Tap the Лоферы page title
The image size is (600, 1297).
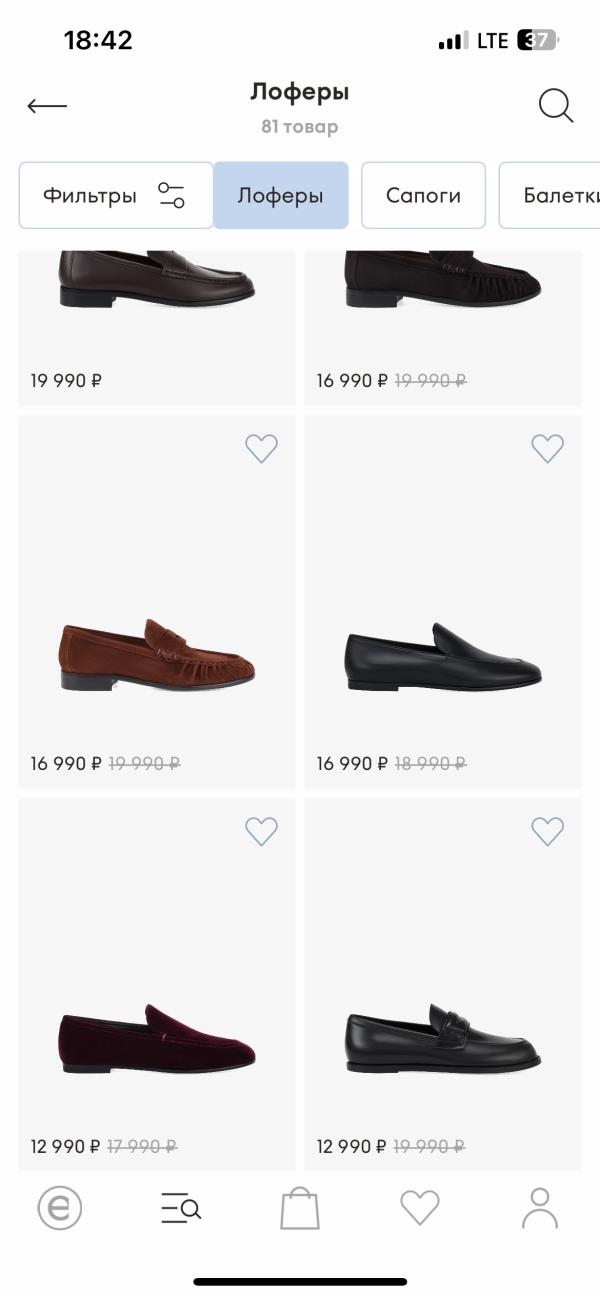[x=299, y=93]
